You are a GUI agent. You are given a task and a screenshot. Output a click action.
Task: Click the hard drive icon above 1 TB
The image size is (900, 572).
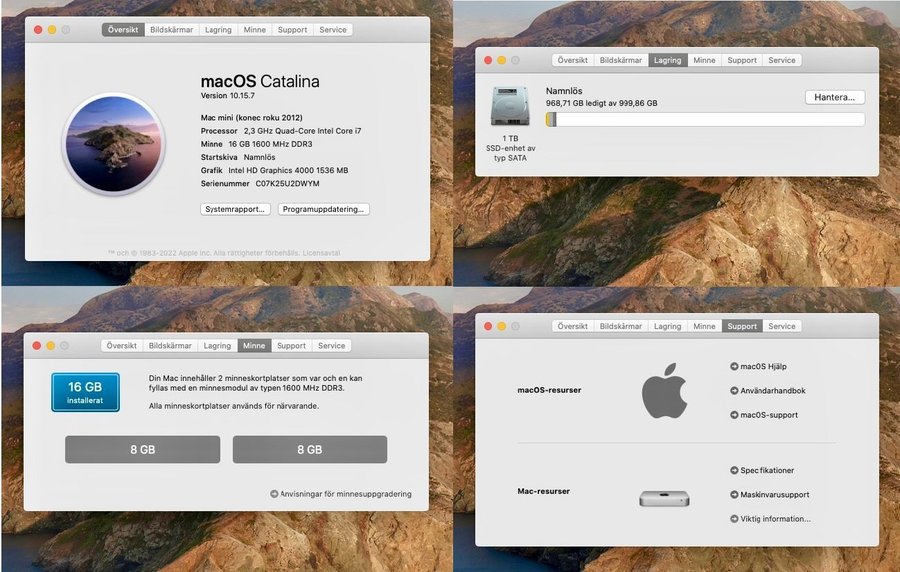point(510,106)
